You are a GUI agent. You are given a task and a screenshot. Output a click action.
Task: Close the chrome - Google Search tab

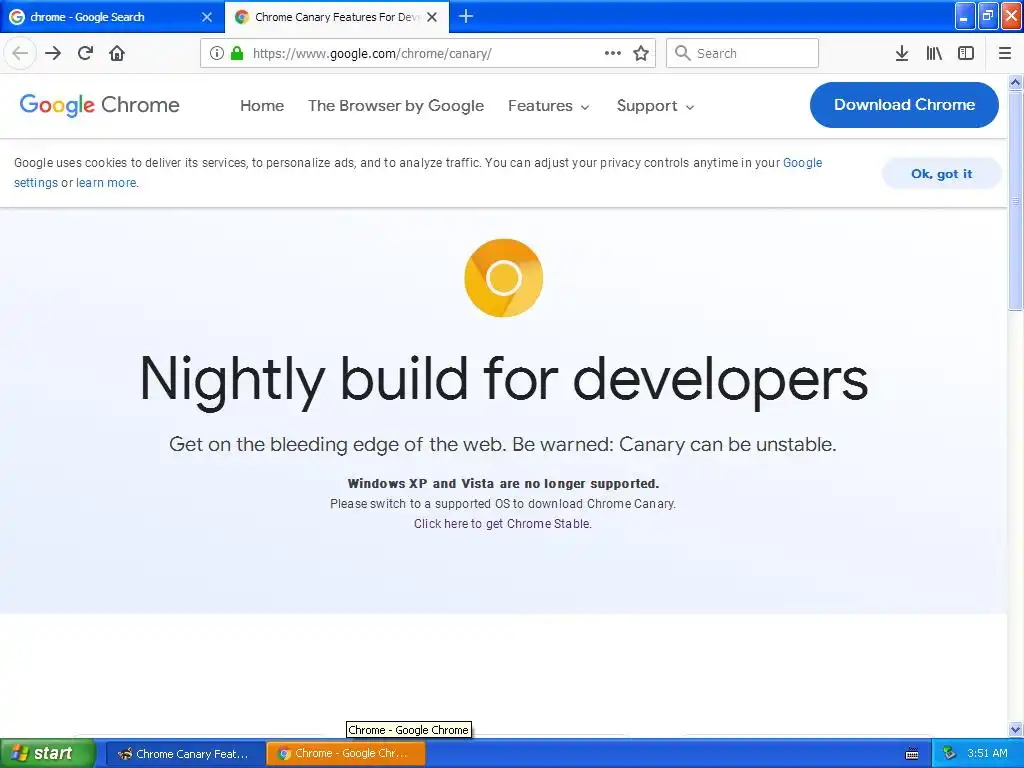207,17
